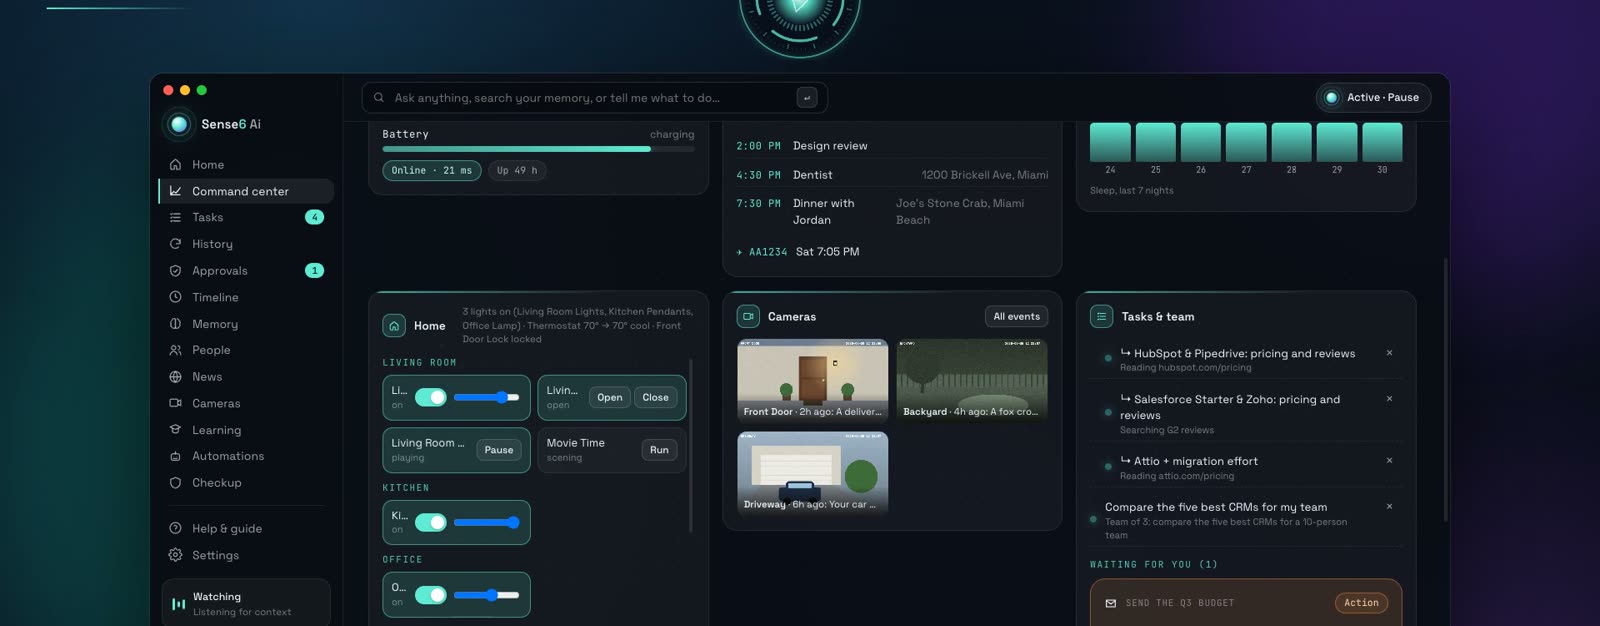Dismiss Attio + migration effort task
Image resolution: width=1600 pixels, height=626 pixels.
[1389, 461]
